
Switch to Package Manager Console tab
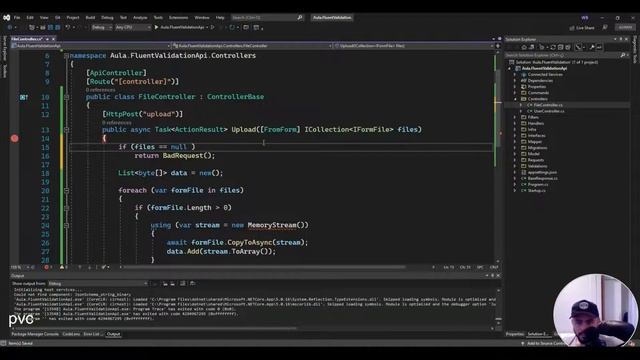[x=35, y=334]
